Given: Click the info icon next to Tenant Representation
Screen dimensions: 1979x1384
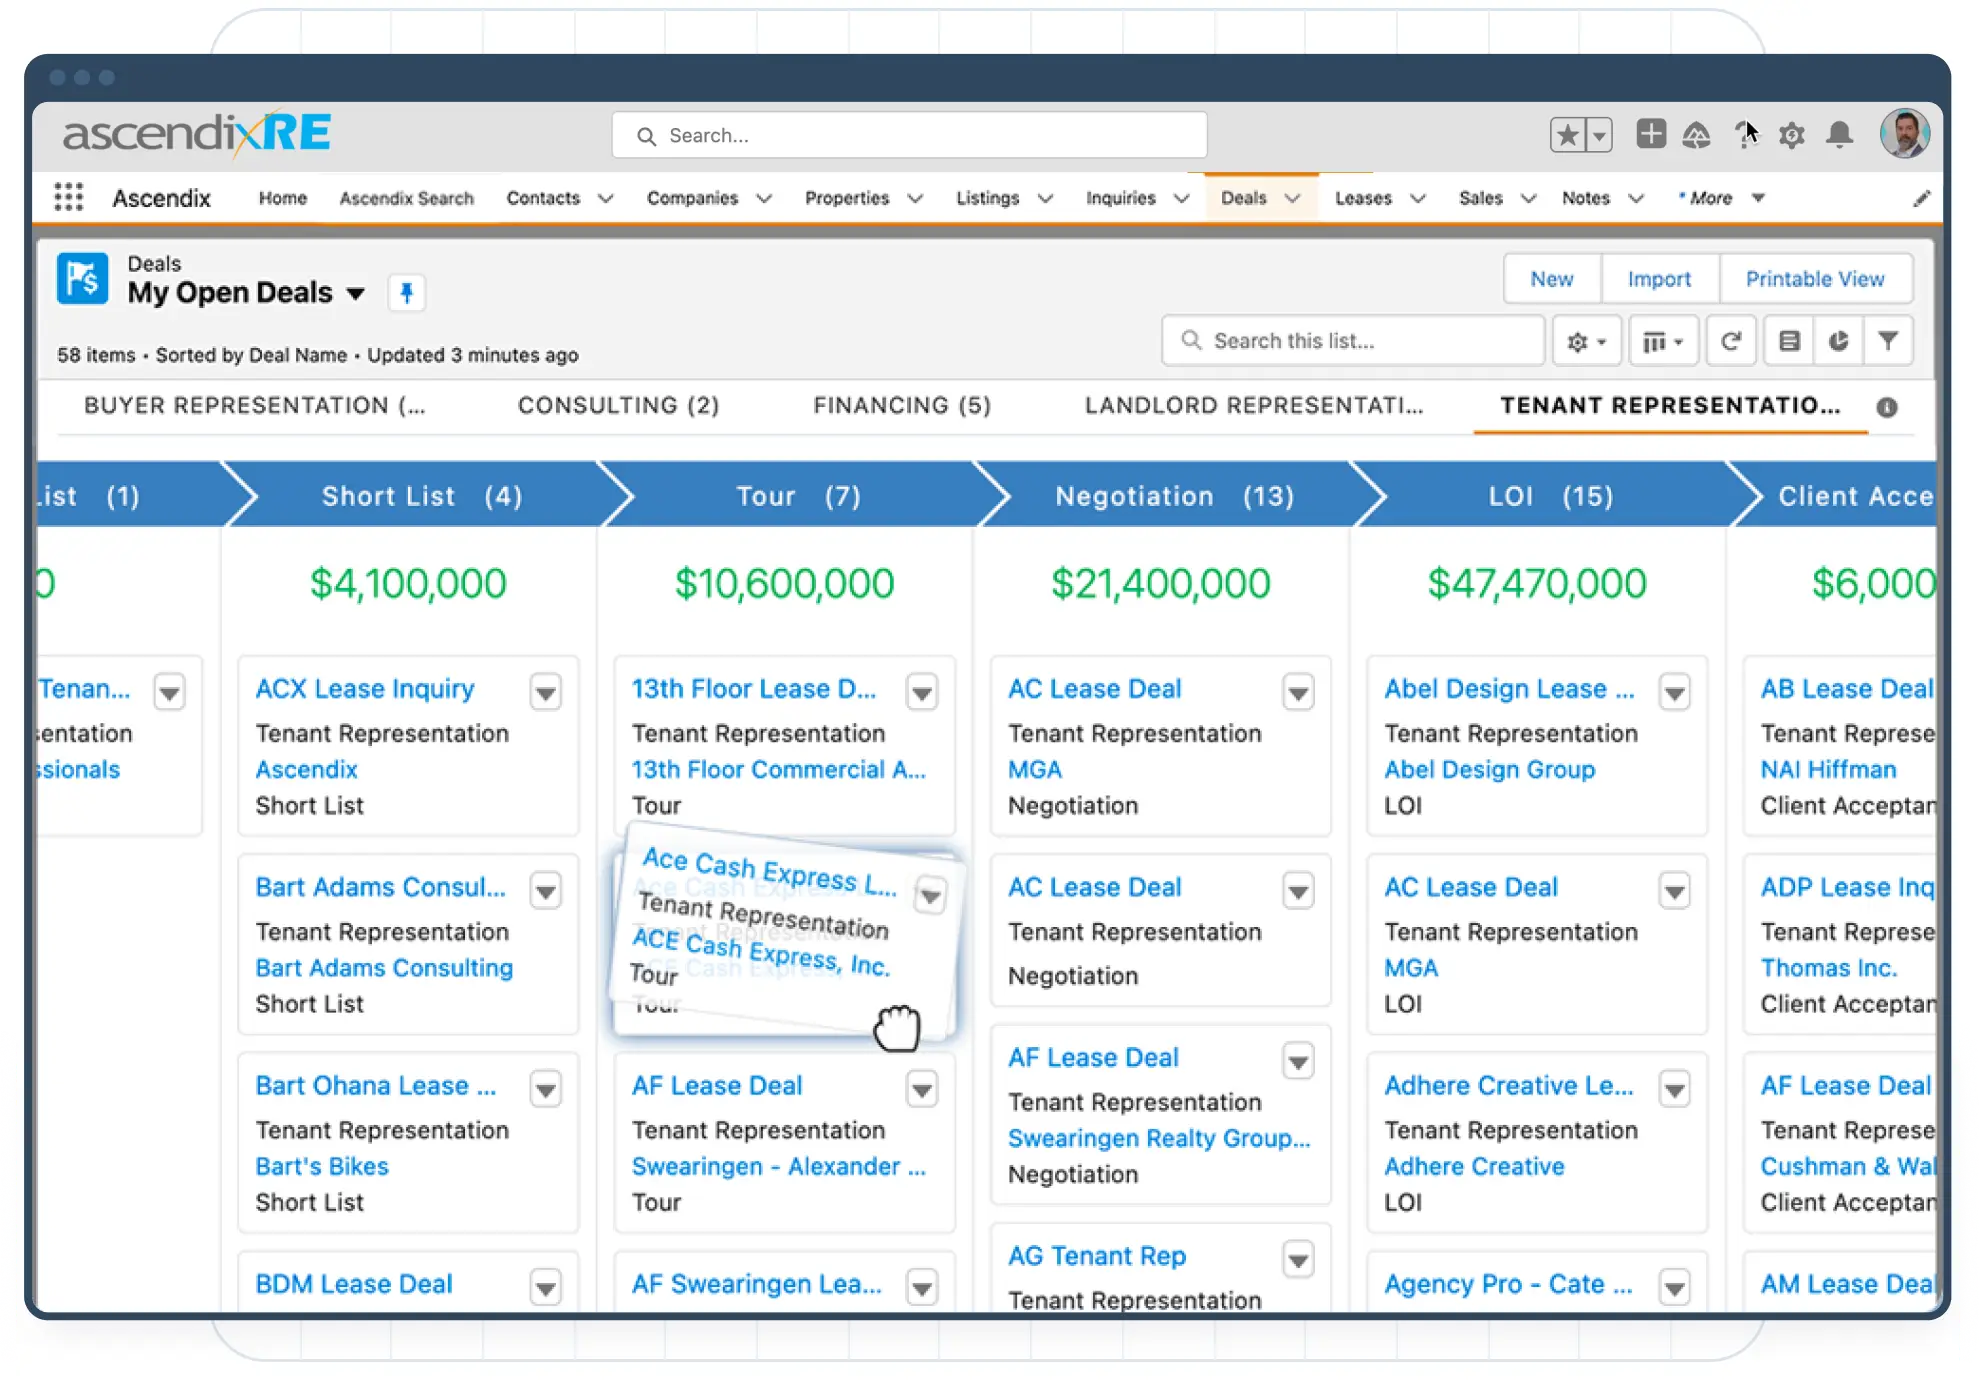Looking at the screenshot, I should tap(1887, 407).
